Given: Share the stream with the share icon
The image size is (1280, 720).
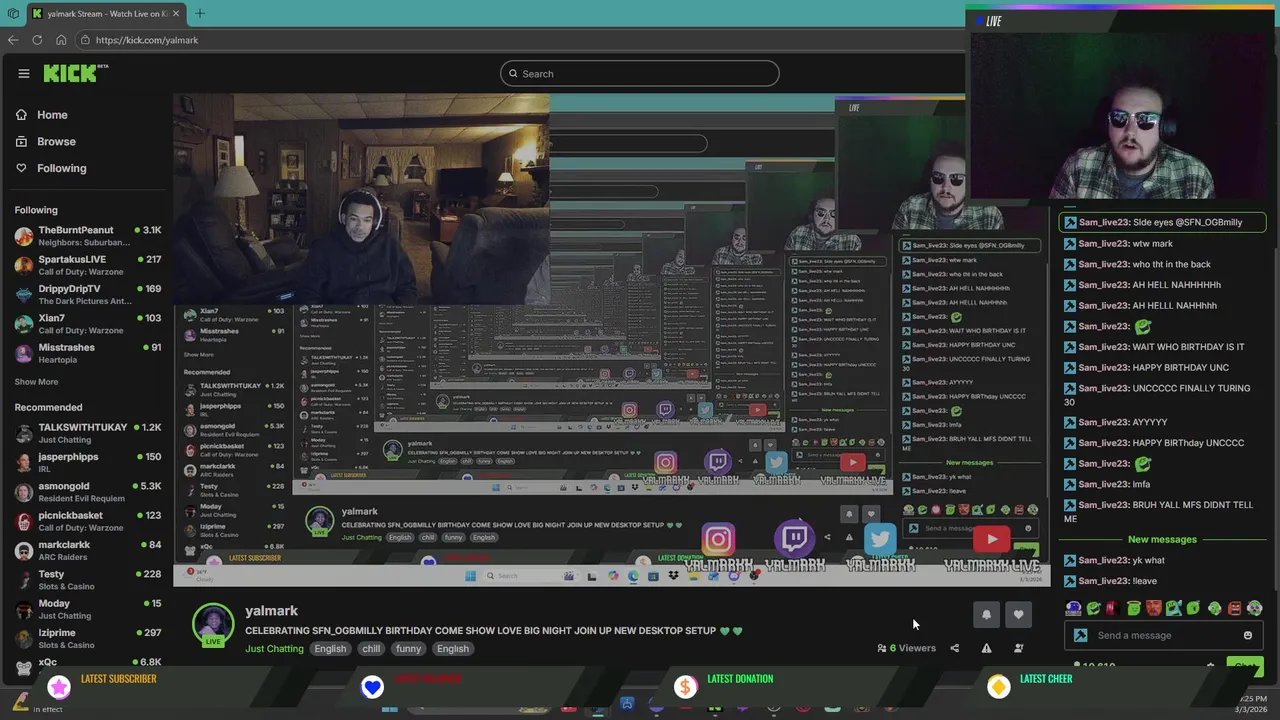Looking at the screenshot, I should [954, 648].
